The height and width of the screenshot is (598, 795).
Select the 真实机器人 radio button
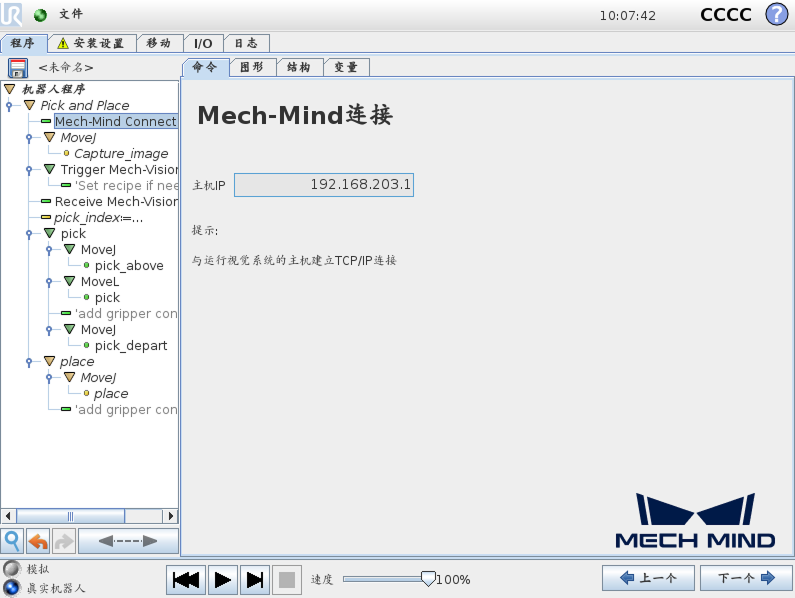click(11, 588)
